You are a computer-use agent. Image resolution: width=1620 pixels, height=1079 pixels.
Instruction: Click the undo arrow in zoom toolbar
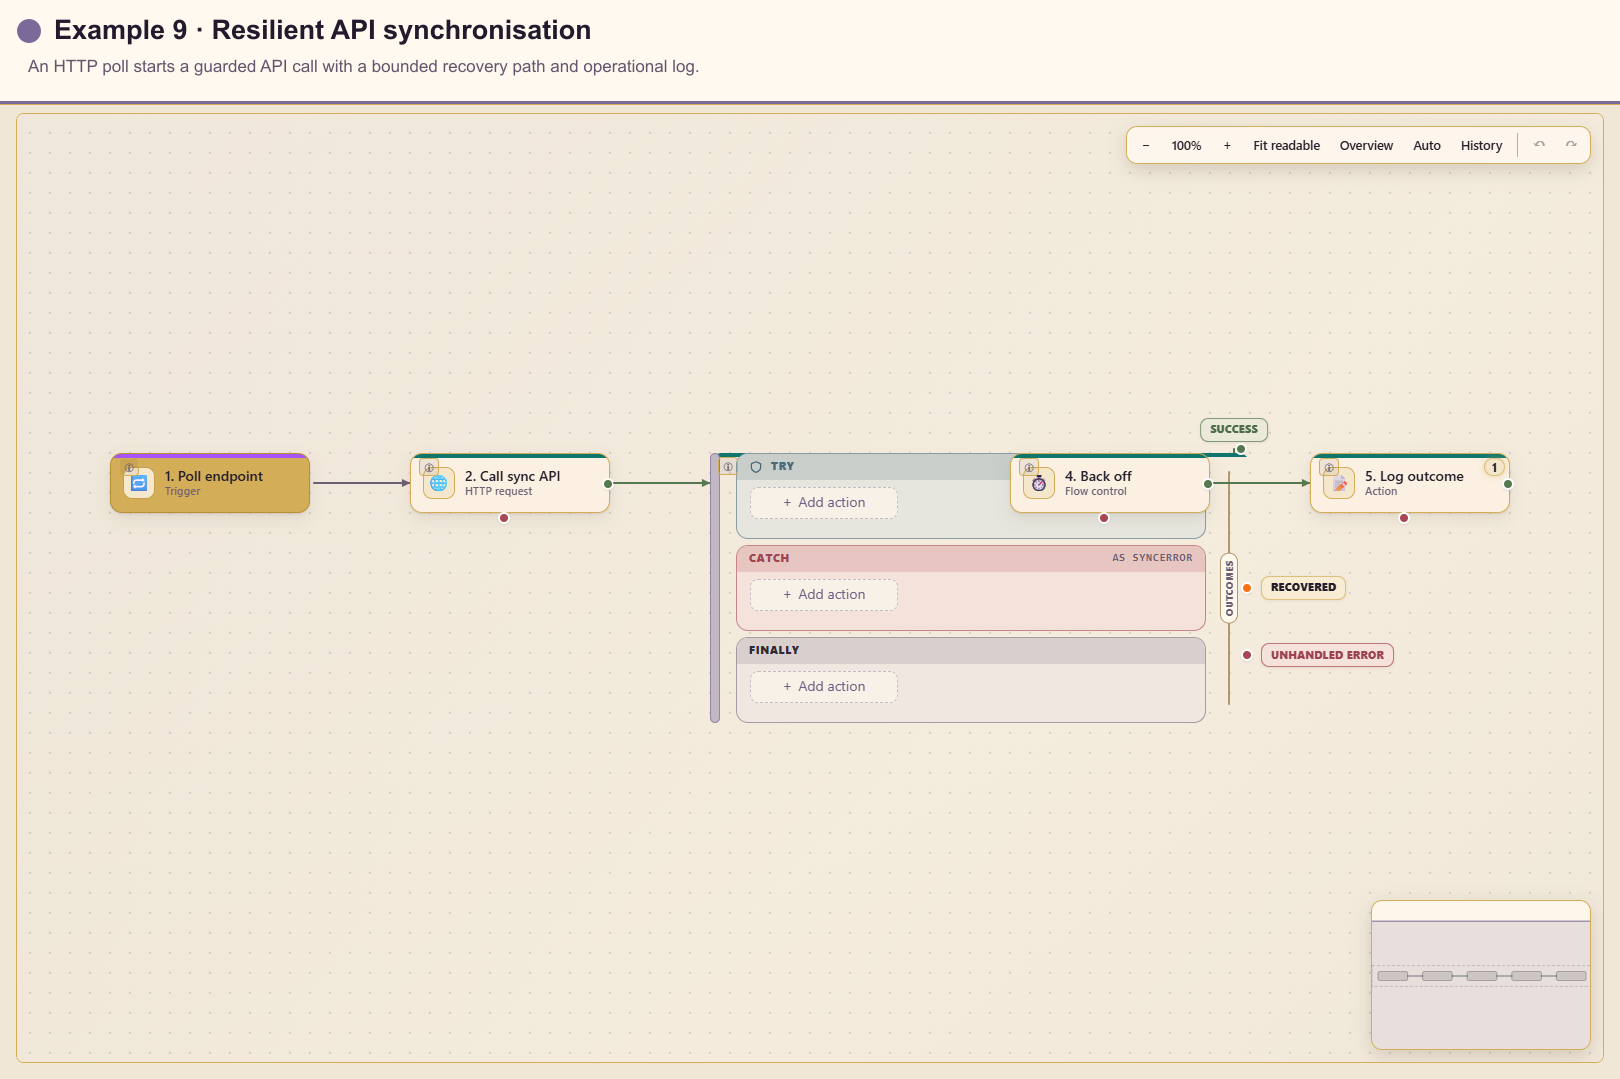click(1540, 145)
